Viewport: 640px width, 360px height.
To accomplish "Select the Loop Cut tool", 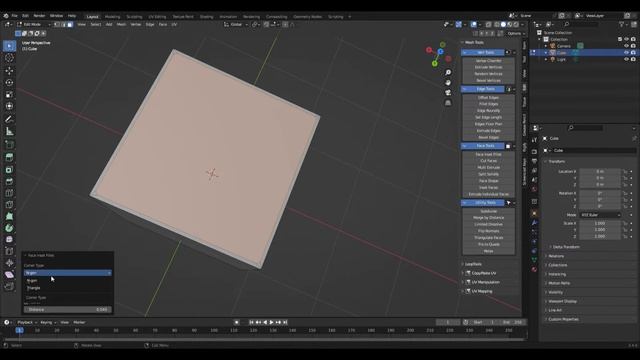I will coord(9,193).
